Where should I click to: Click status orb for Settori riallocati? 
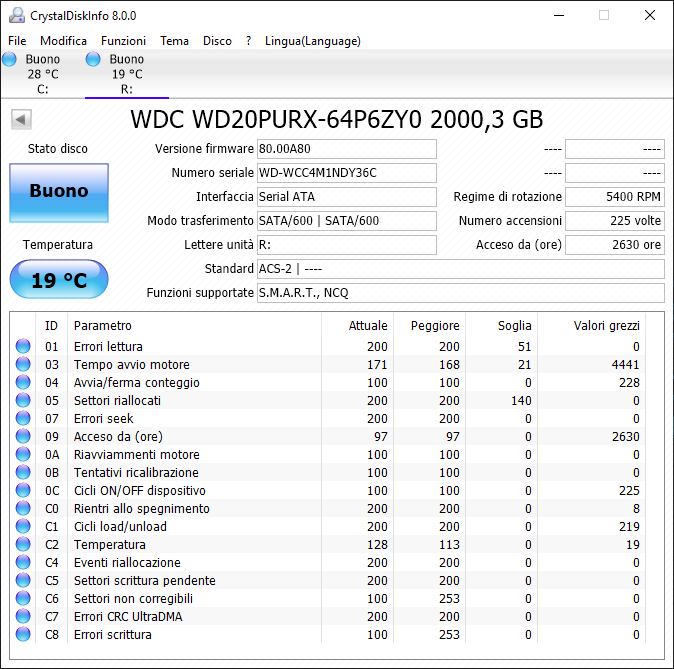point(23,400)
